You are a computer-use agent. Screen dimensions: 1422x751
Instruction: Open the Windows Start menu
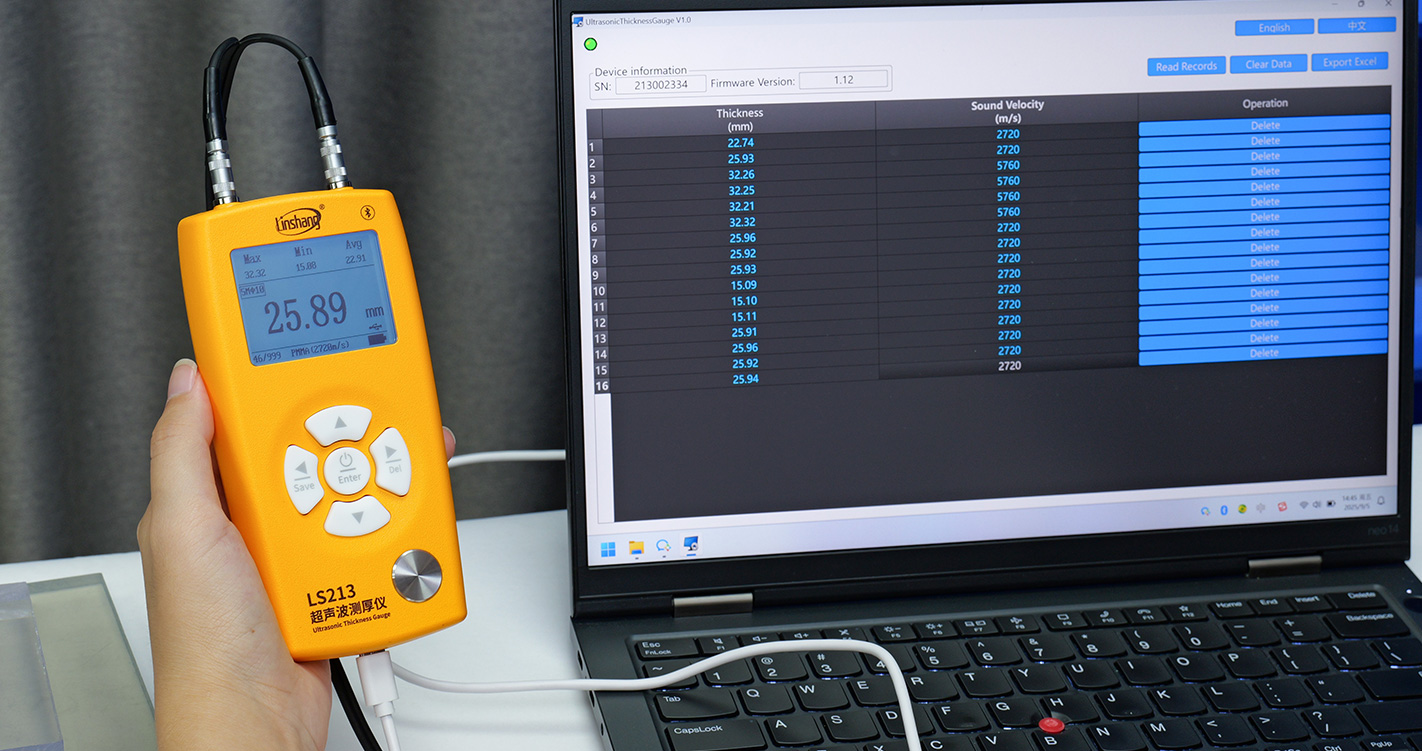(x=607, y=549)
